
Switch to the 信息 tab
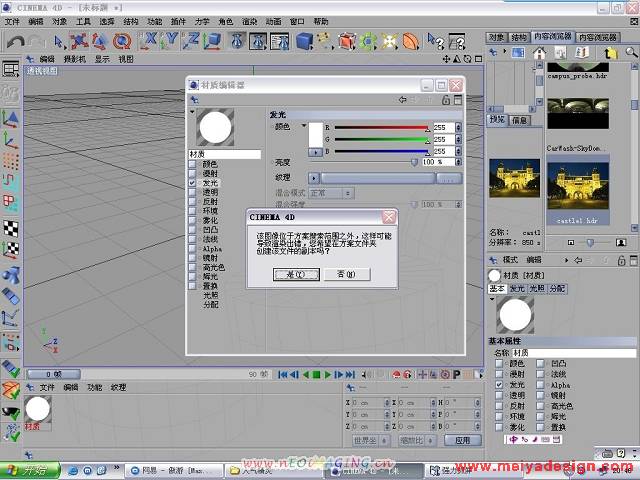coord(519,120)
